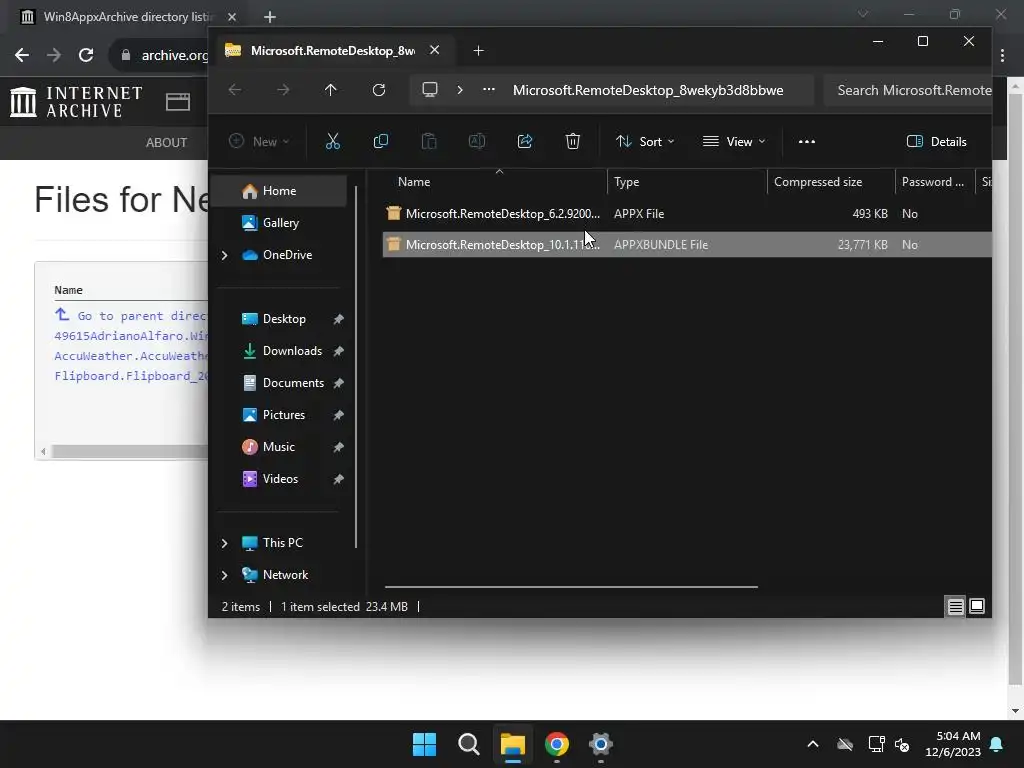Expand the This PC tree node
The image size is (1024, 768).
(225, 543)
